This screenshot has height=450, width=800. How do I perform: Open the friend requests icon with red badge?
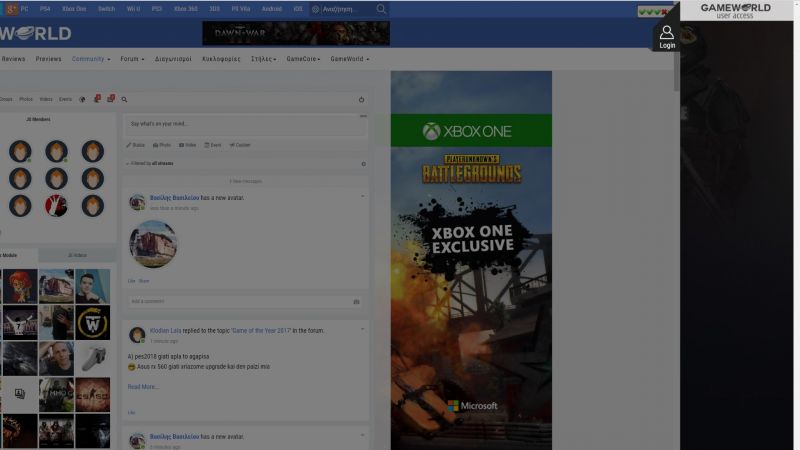[x=97, y=98]
